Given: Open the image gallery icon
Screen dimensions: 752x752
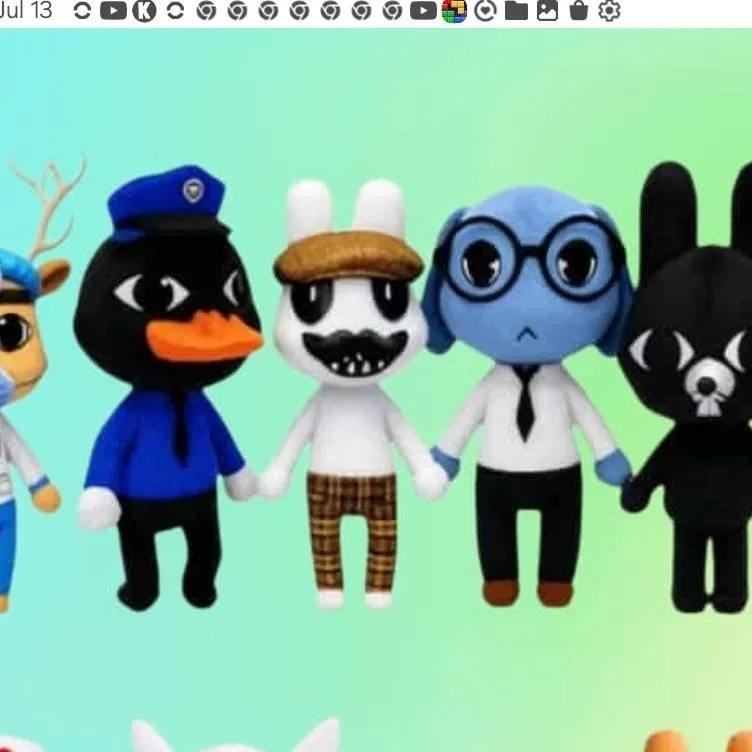Looking at the screenshot, I should (x=547, y=11).
